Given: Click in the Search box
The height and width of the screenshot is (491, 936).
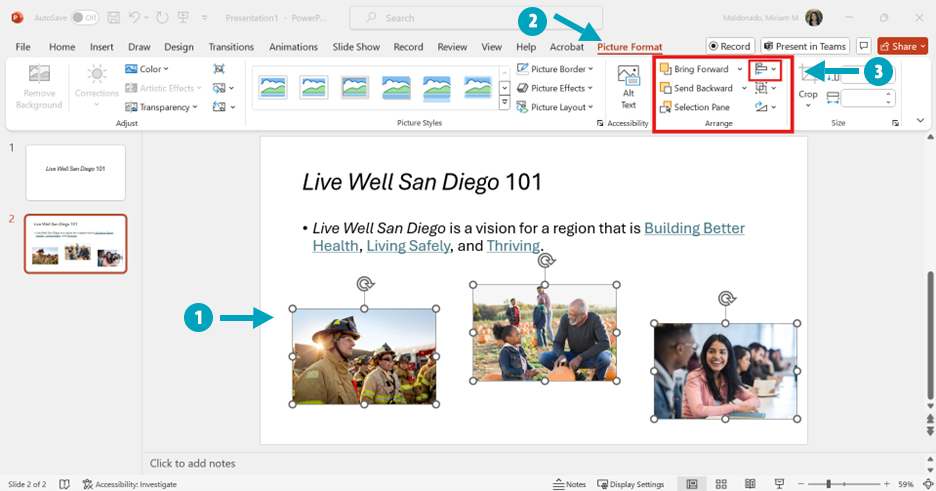Looking at the screenshot, I should (476, 18).
